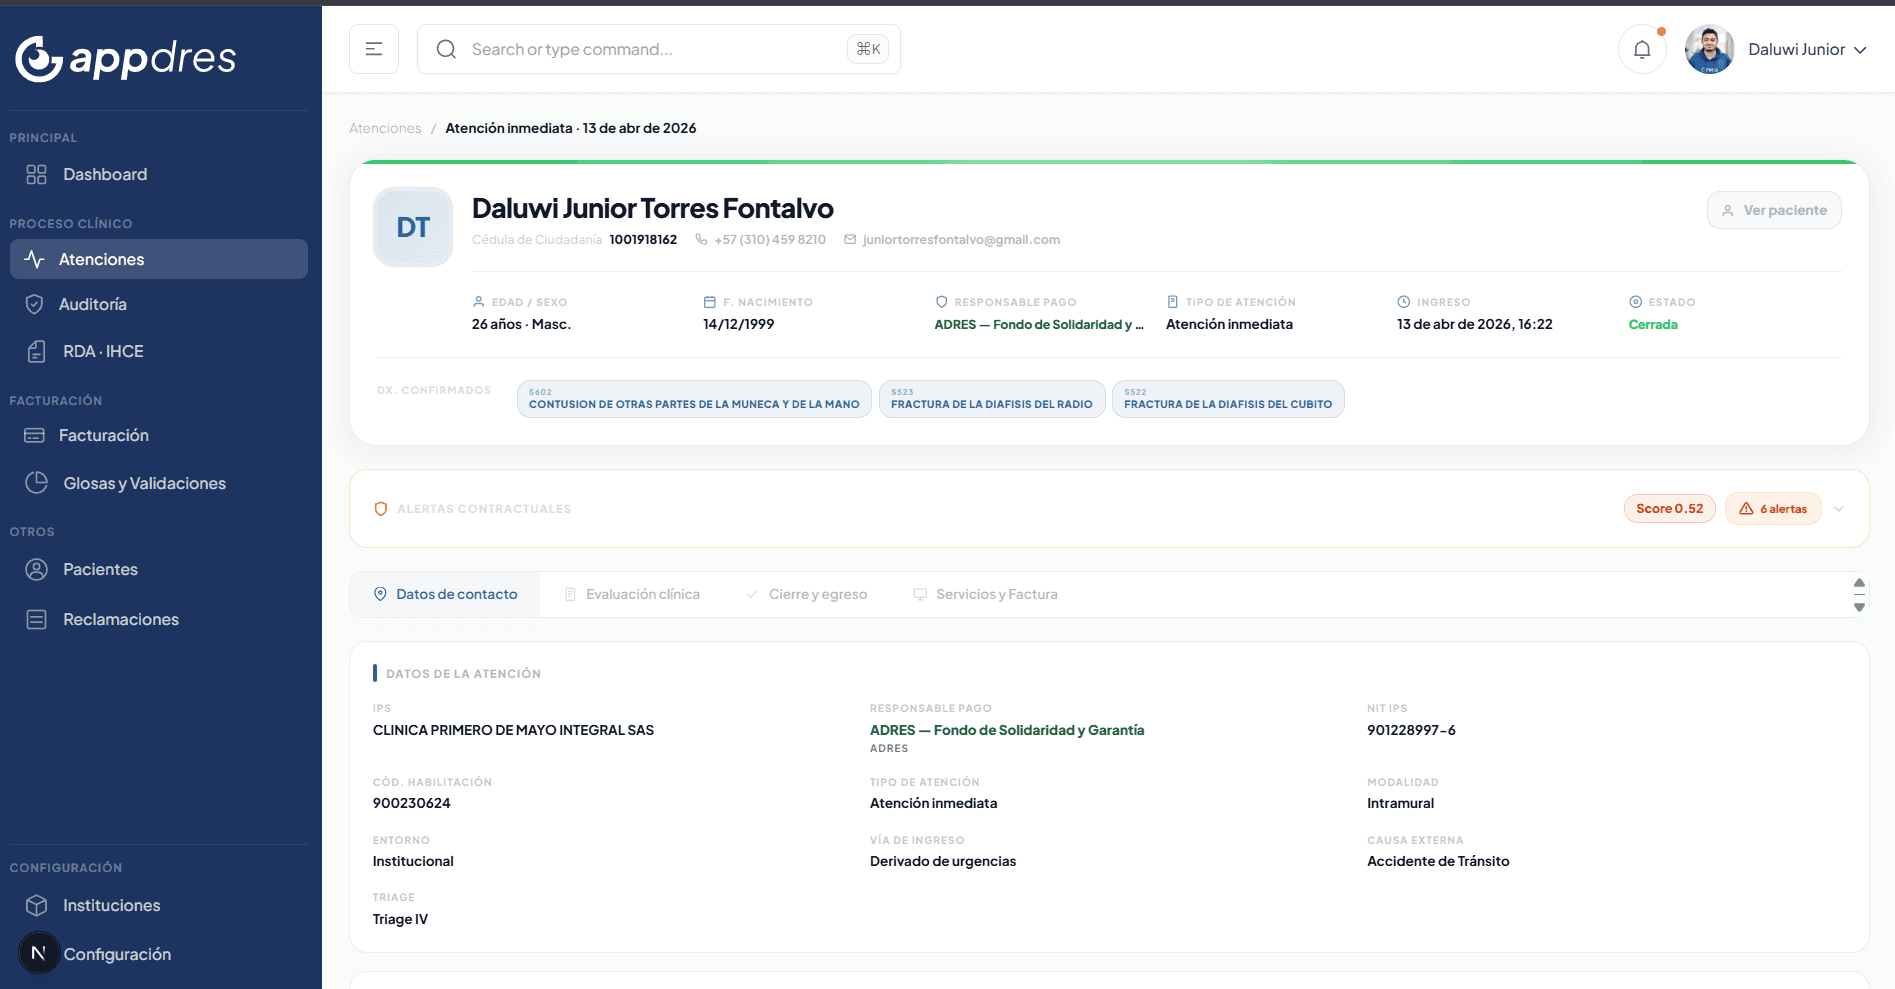Click the monitor icon on Servicios y Factura
Viewport: 1895px width, 989px height.
[x=920, y=594]
